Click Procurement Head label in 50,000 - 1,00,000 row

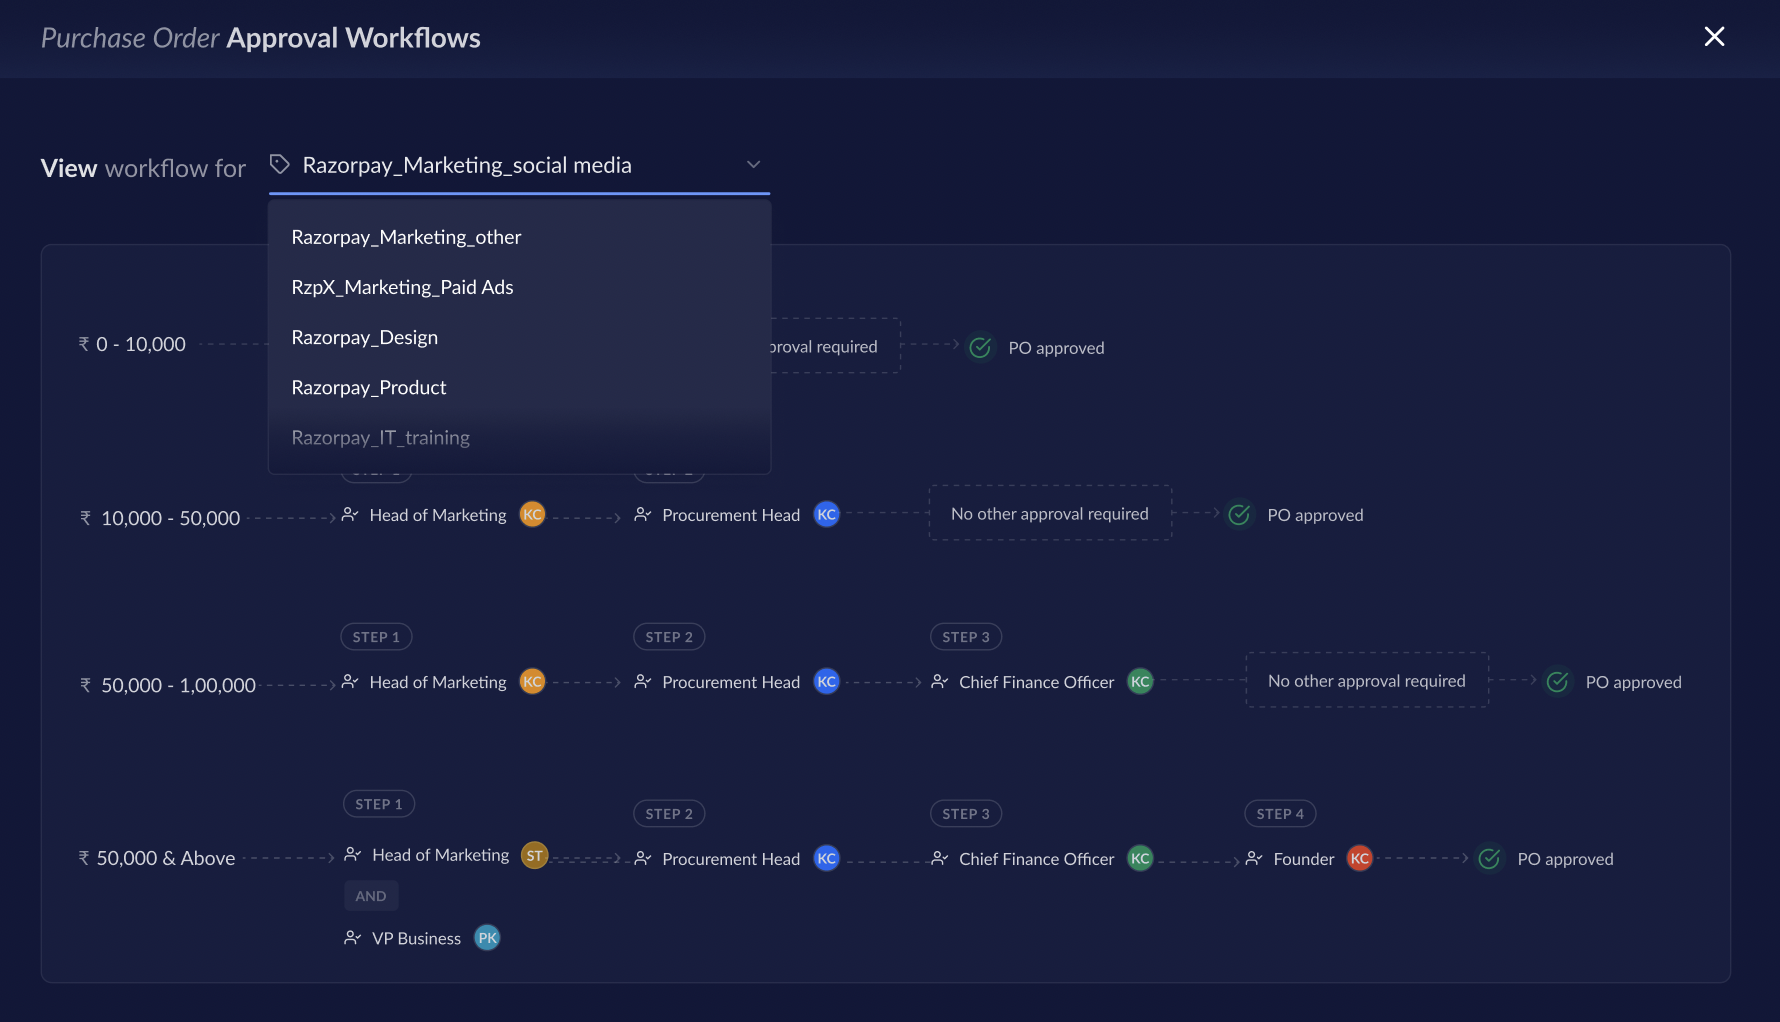731,682
